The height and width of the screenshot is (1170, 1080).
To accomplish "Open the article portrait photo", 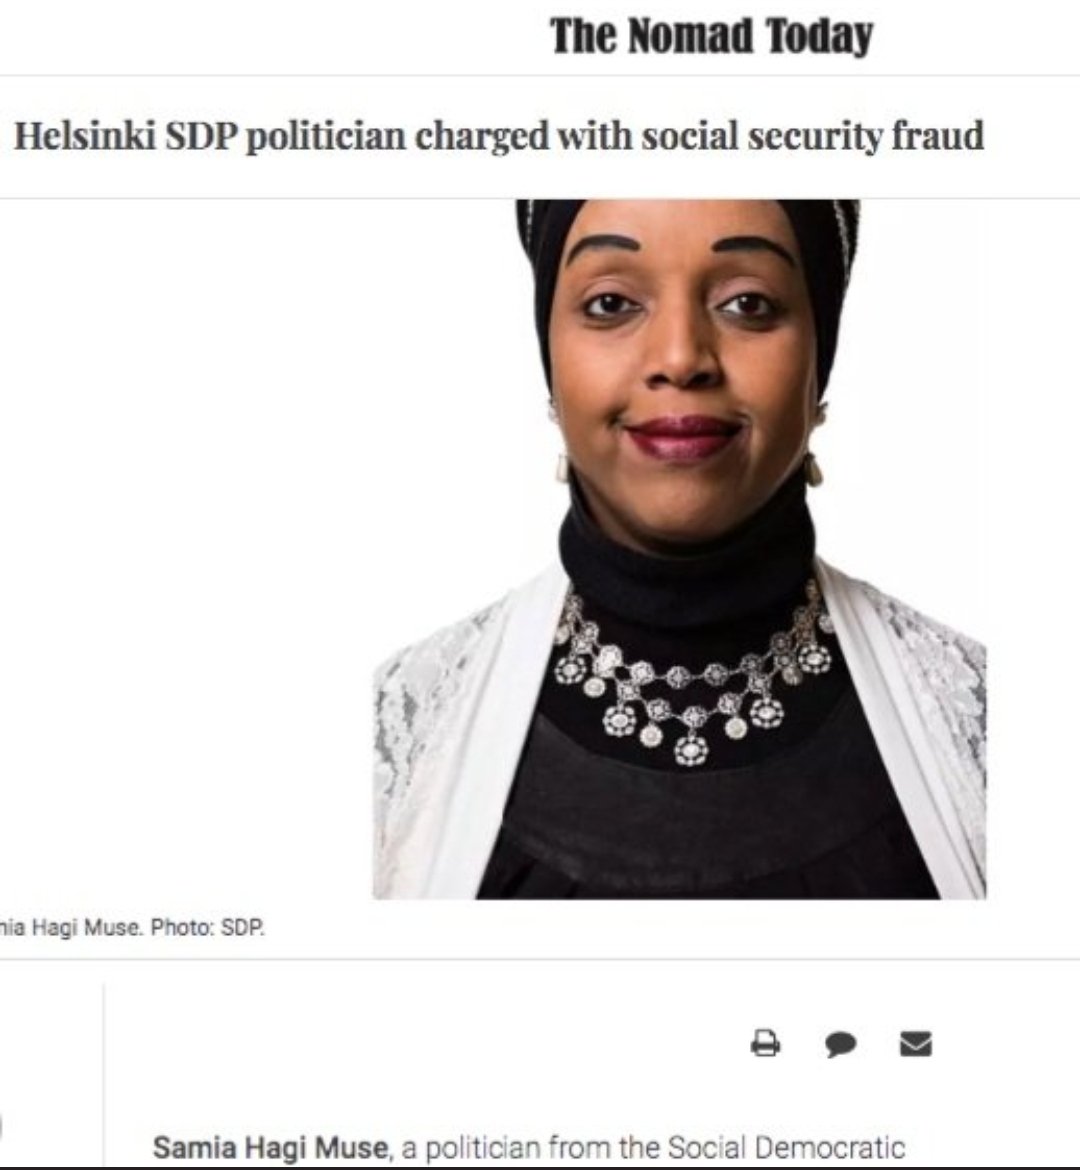I will [679, 549].
